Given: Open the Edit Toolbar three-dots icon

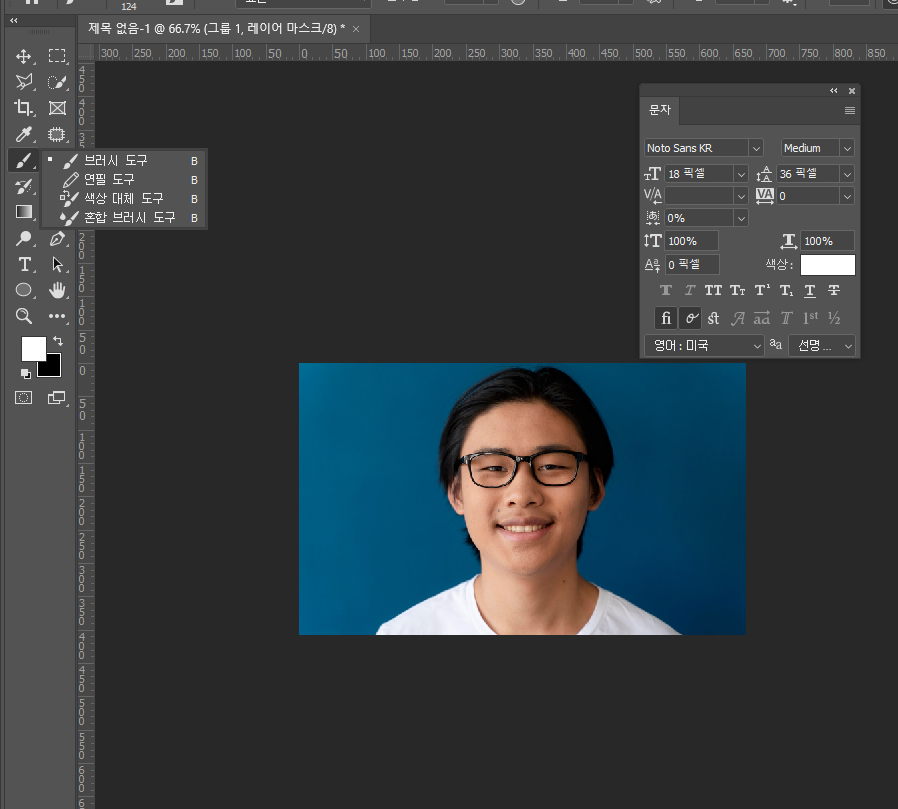Looking at the screenshot, I should [57, 316].
